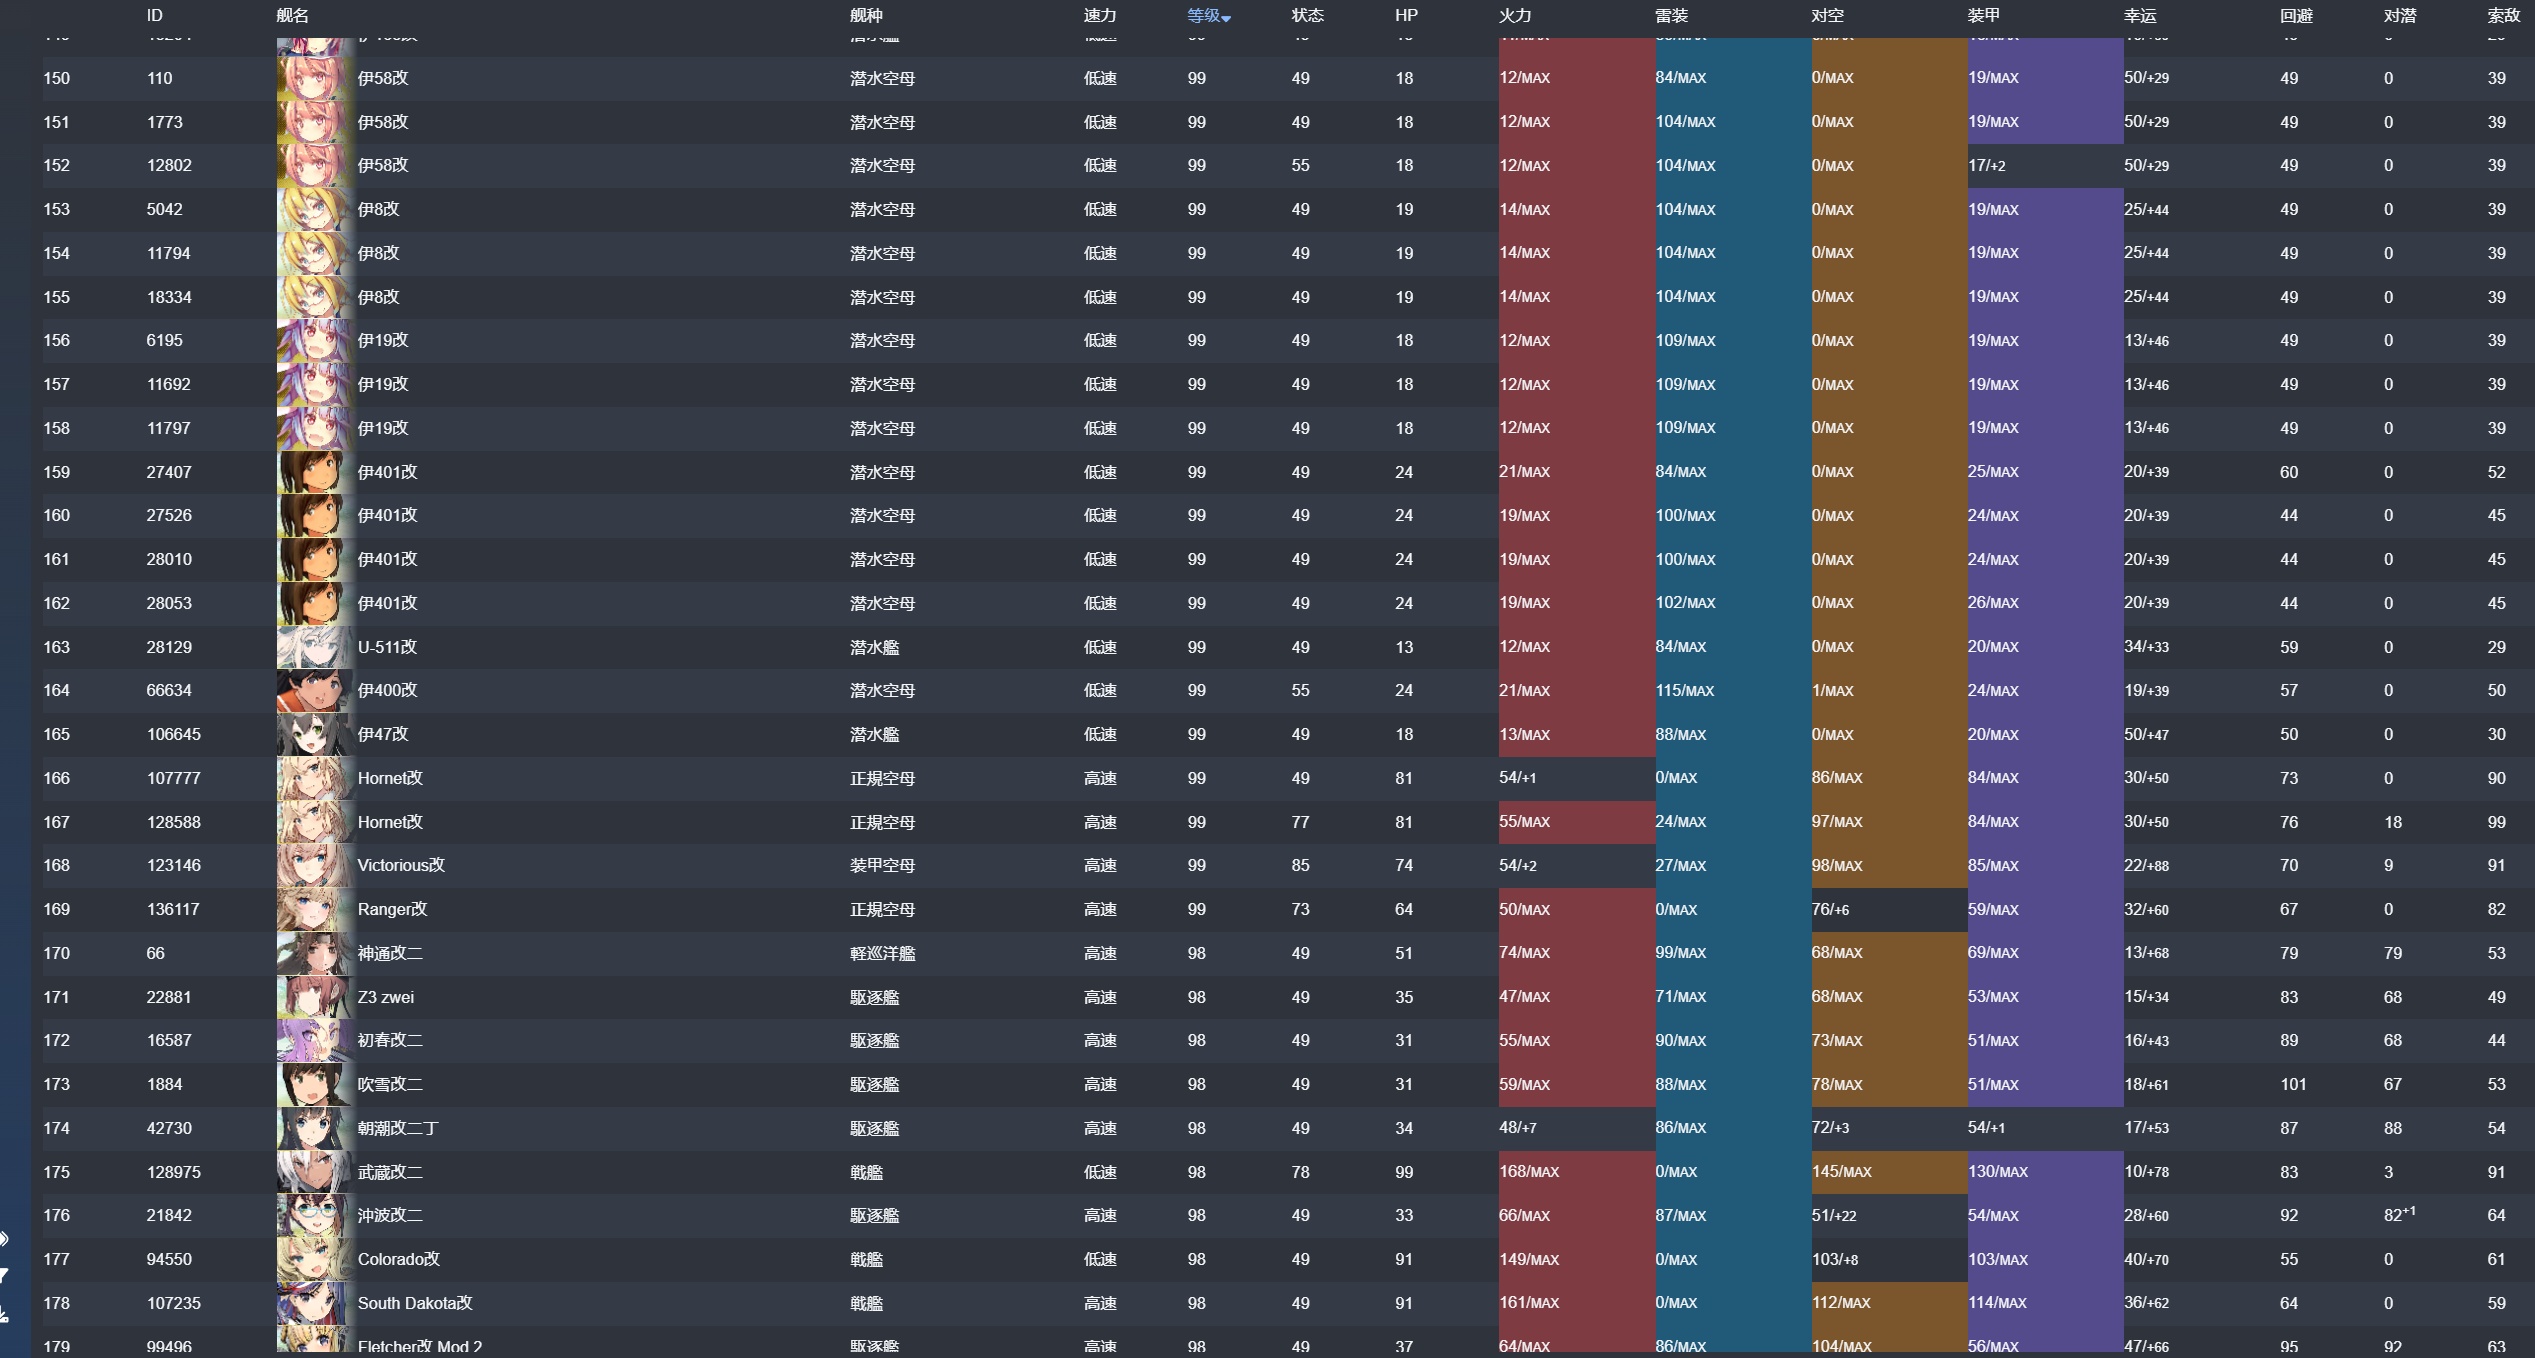Select row with ID 66634
This screenshot has width=2535, height=1358.
169,690
